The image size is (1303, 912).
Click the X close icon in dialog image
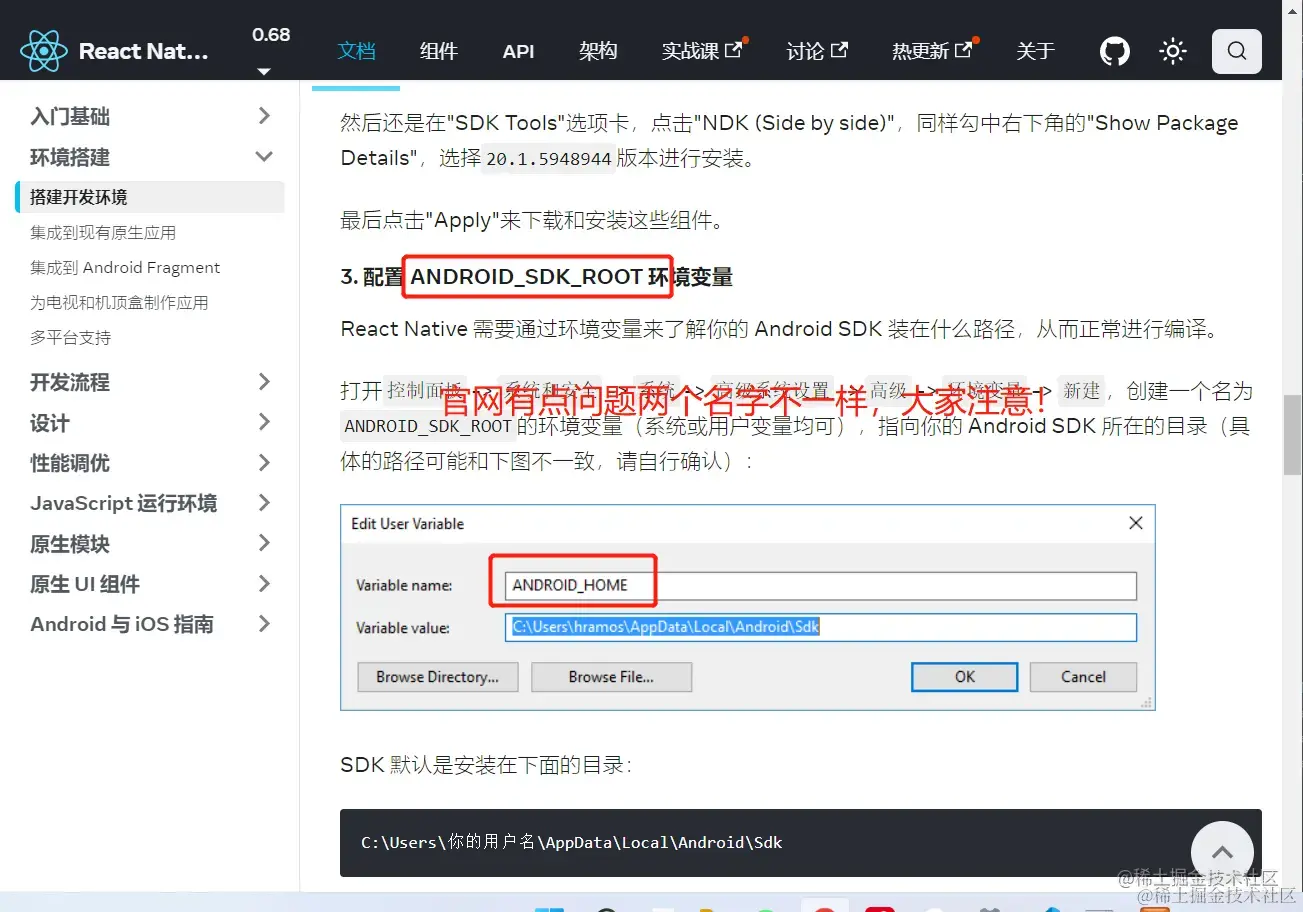[x=1135, y=523]
